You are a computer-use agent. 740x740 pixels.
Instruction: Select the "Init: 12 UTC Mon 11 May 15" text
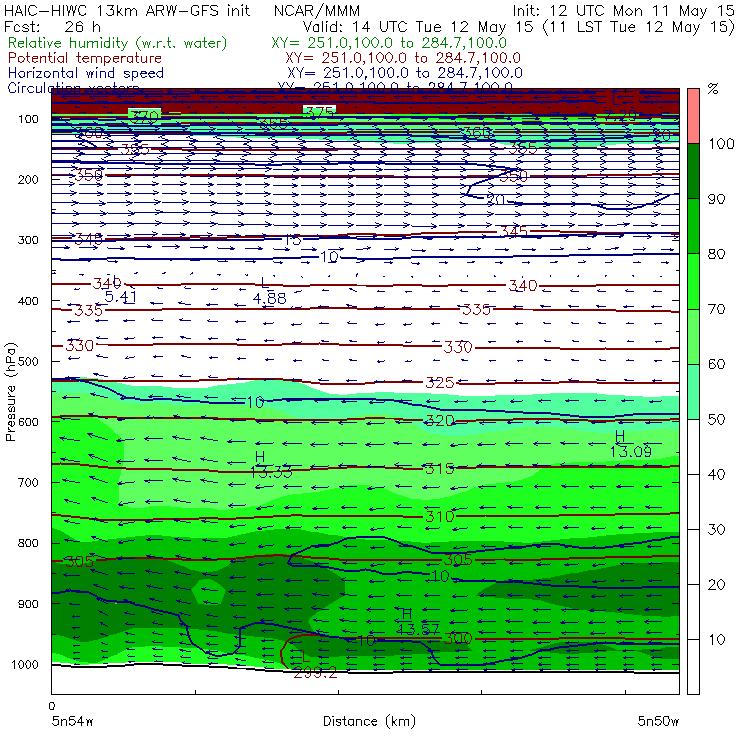[623, 11]
